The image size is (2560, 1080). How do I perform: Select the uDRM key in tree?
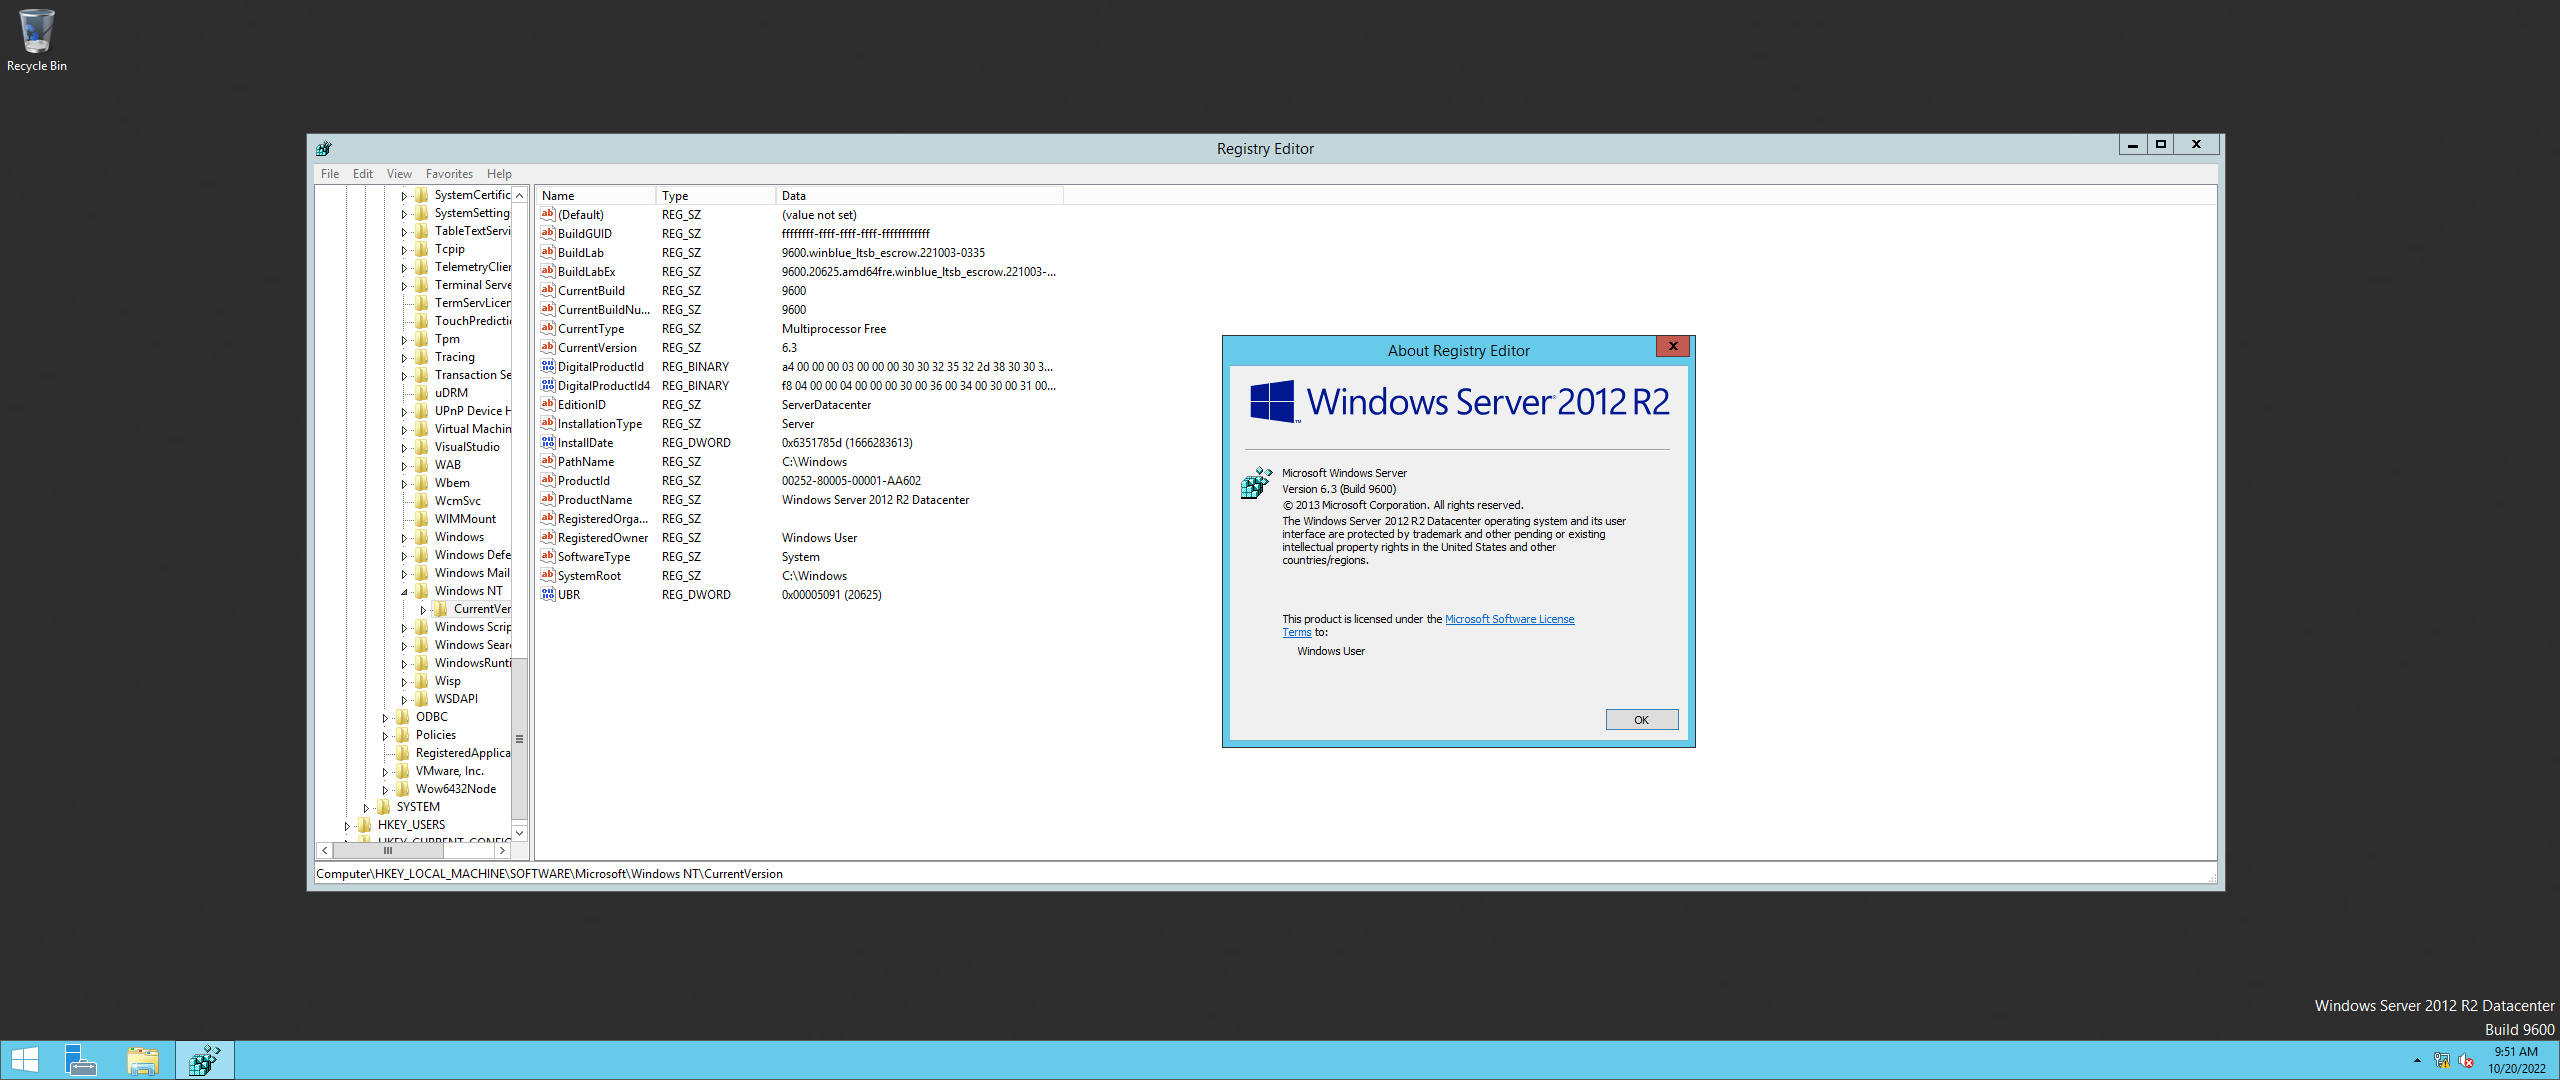451,393
